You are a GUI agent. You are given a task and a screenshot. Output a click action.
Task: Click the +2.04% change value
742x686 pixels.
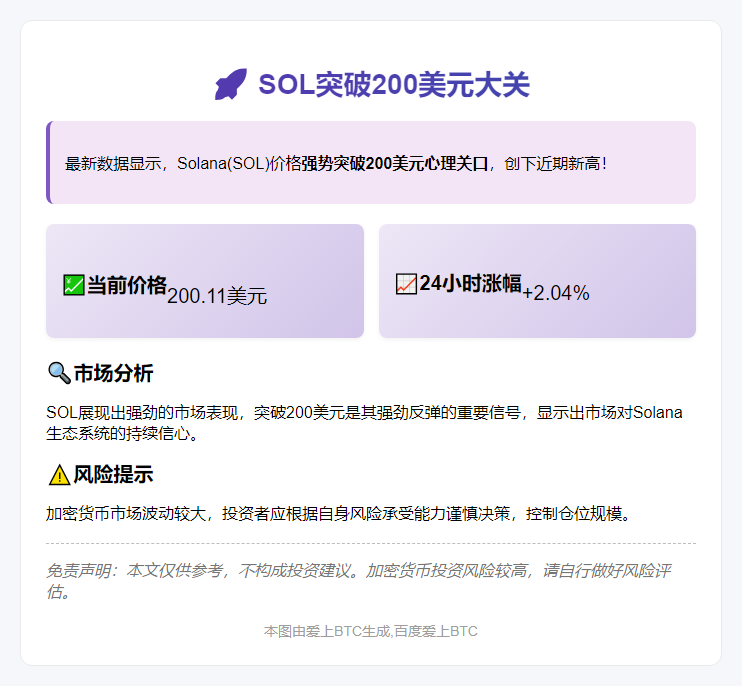(556, 293)
